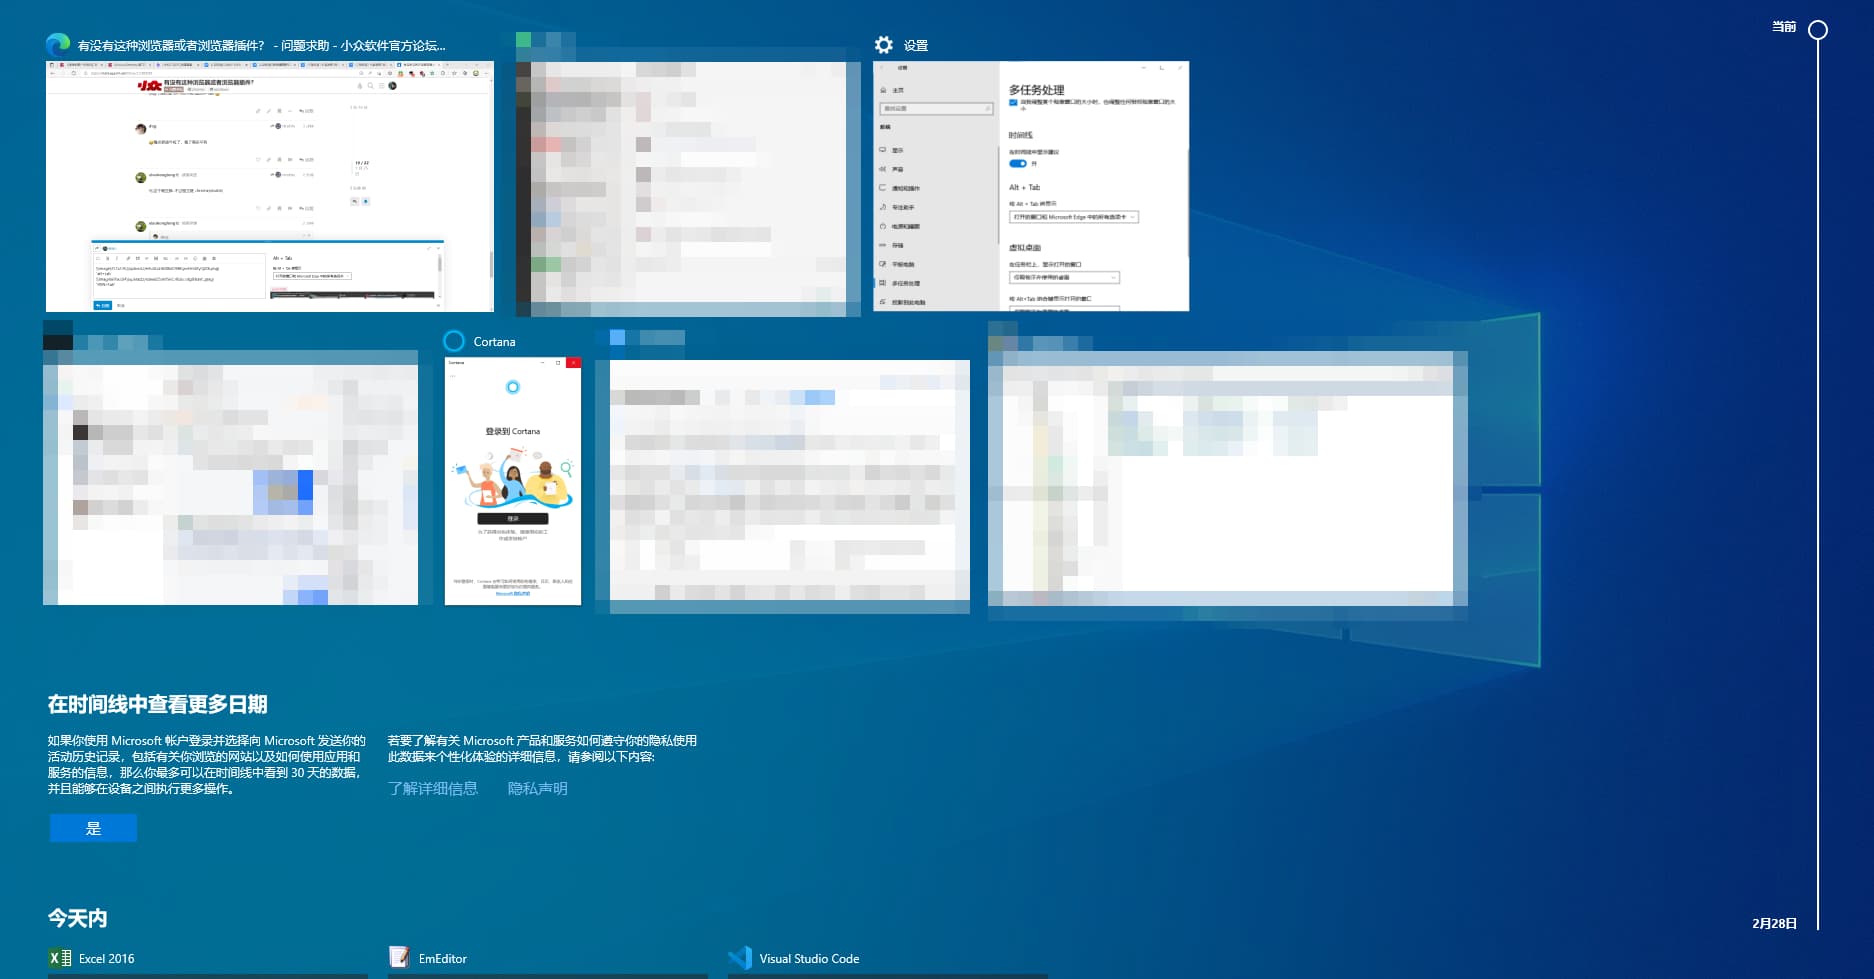The image size is (1874, 979).
Task: Select 显示 in the Settings sidebar
Action: [x=897, y=150]
